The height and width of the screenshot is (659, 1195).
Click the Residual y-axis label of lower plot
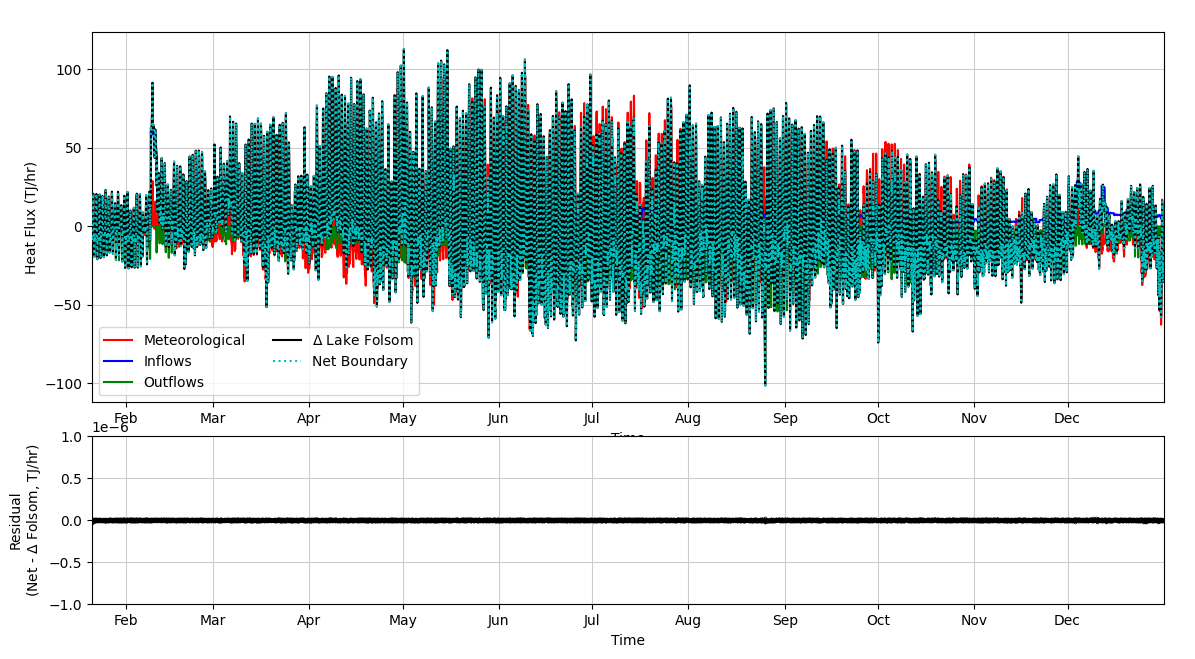(x=24, y=520)
